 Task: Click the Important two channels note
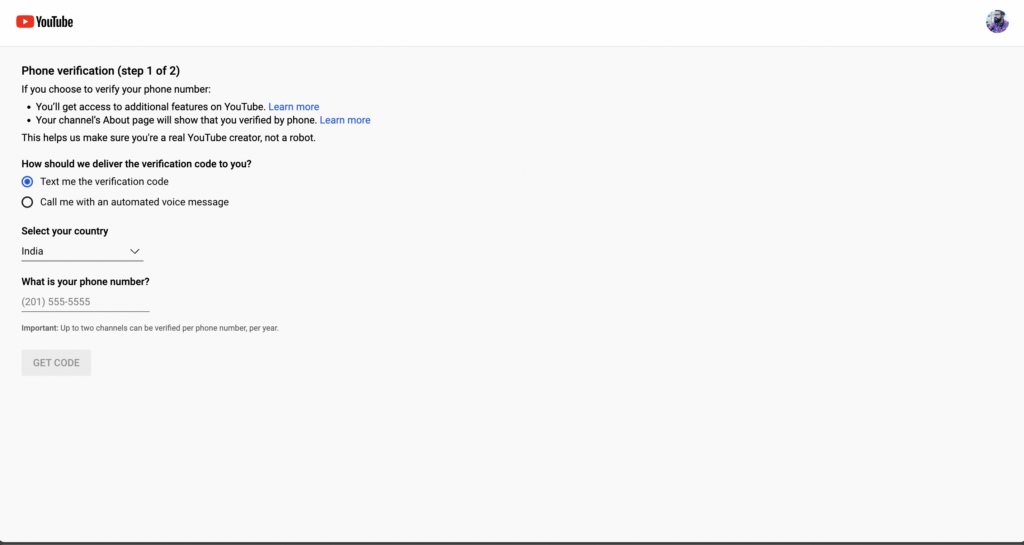click(x=150, y=328)
